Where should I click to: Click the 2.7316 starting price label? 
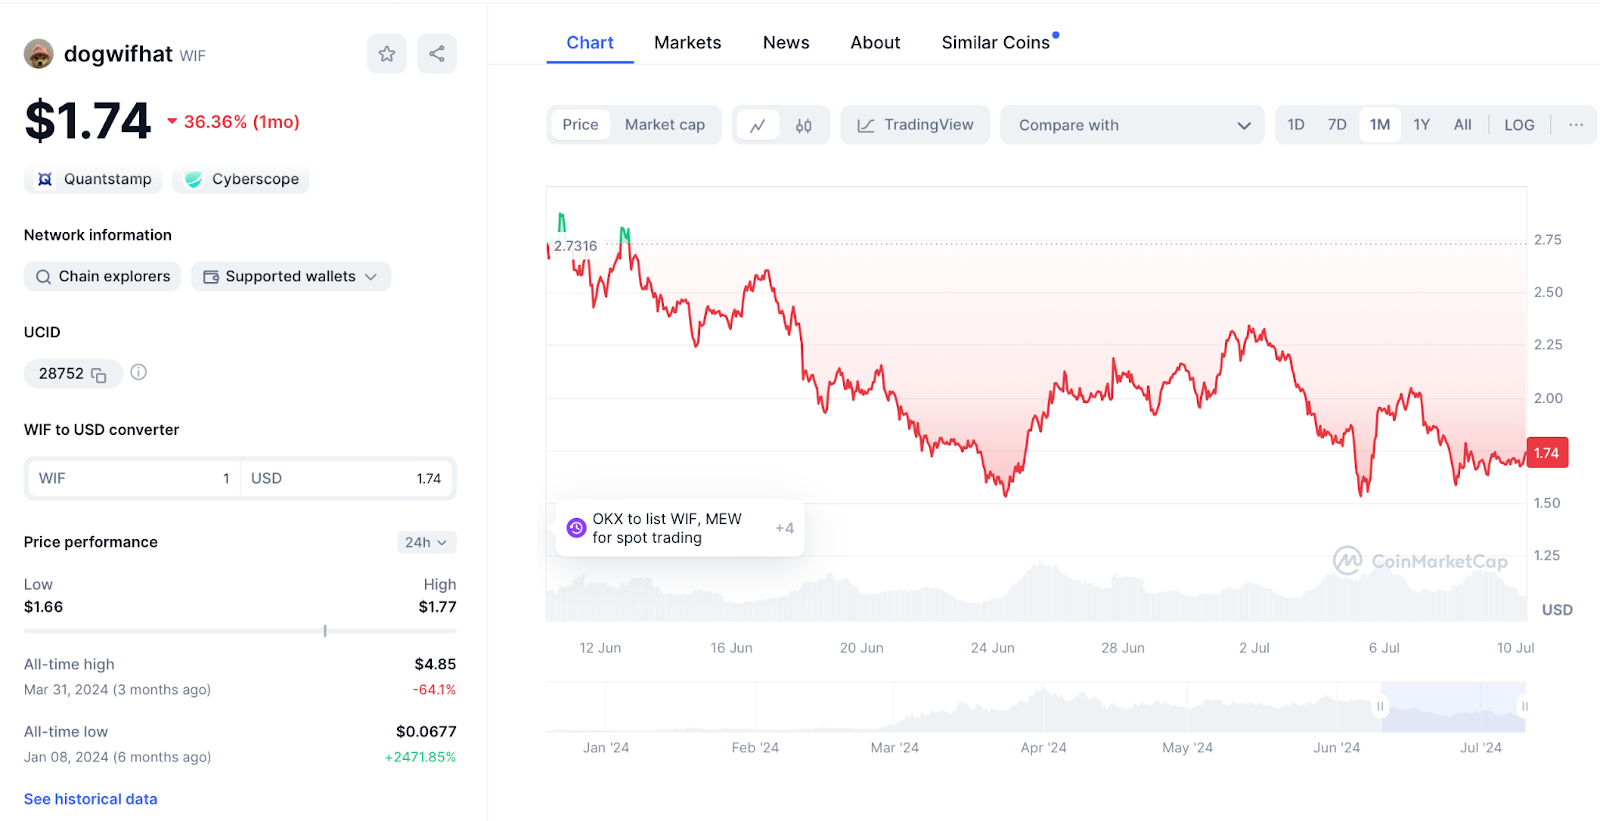pyautogui.click(x=575, y=246)
